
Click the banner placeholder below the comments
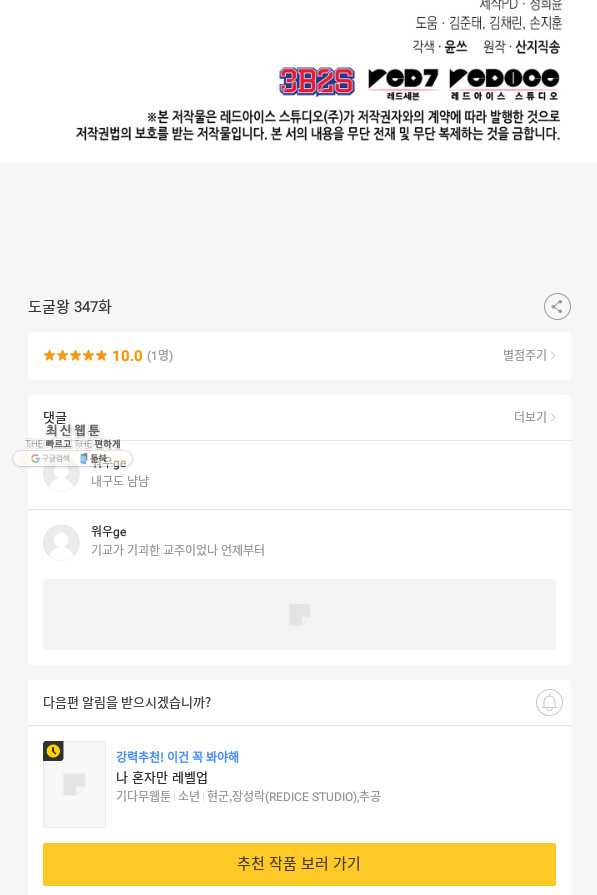(x=299, y=614)
